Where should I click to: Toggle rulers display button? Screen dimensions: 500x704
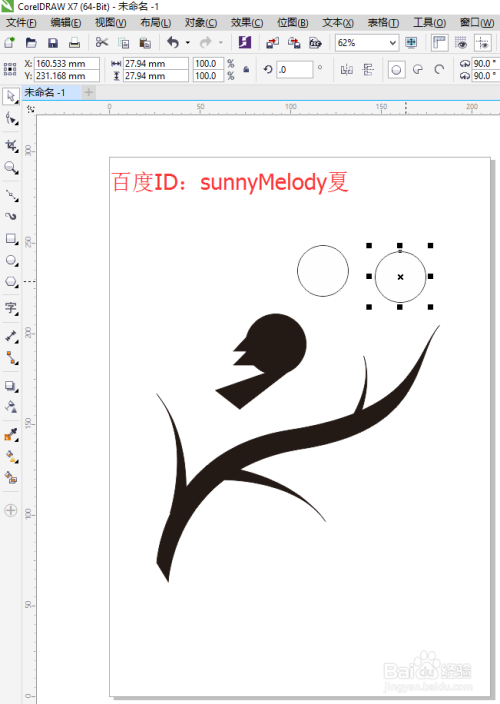439,43
